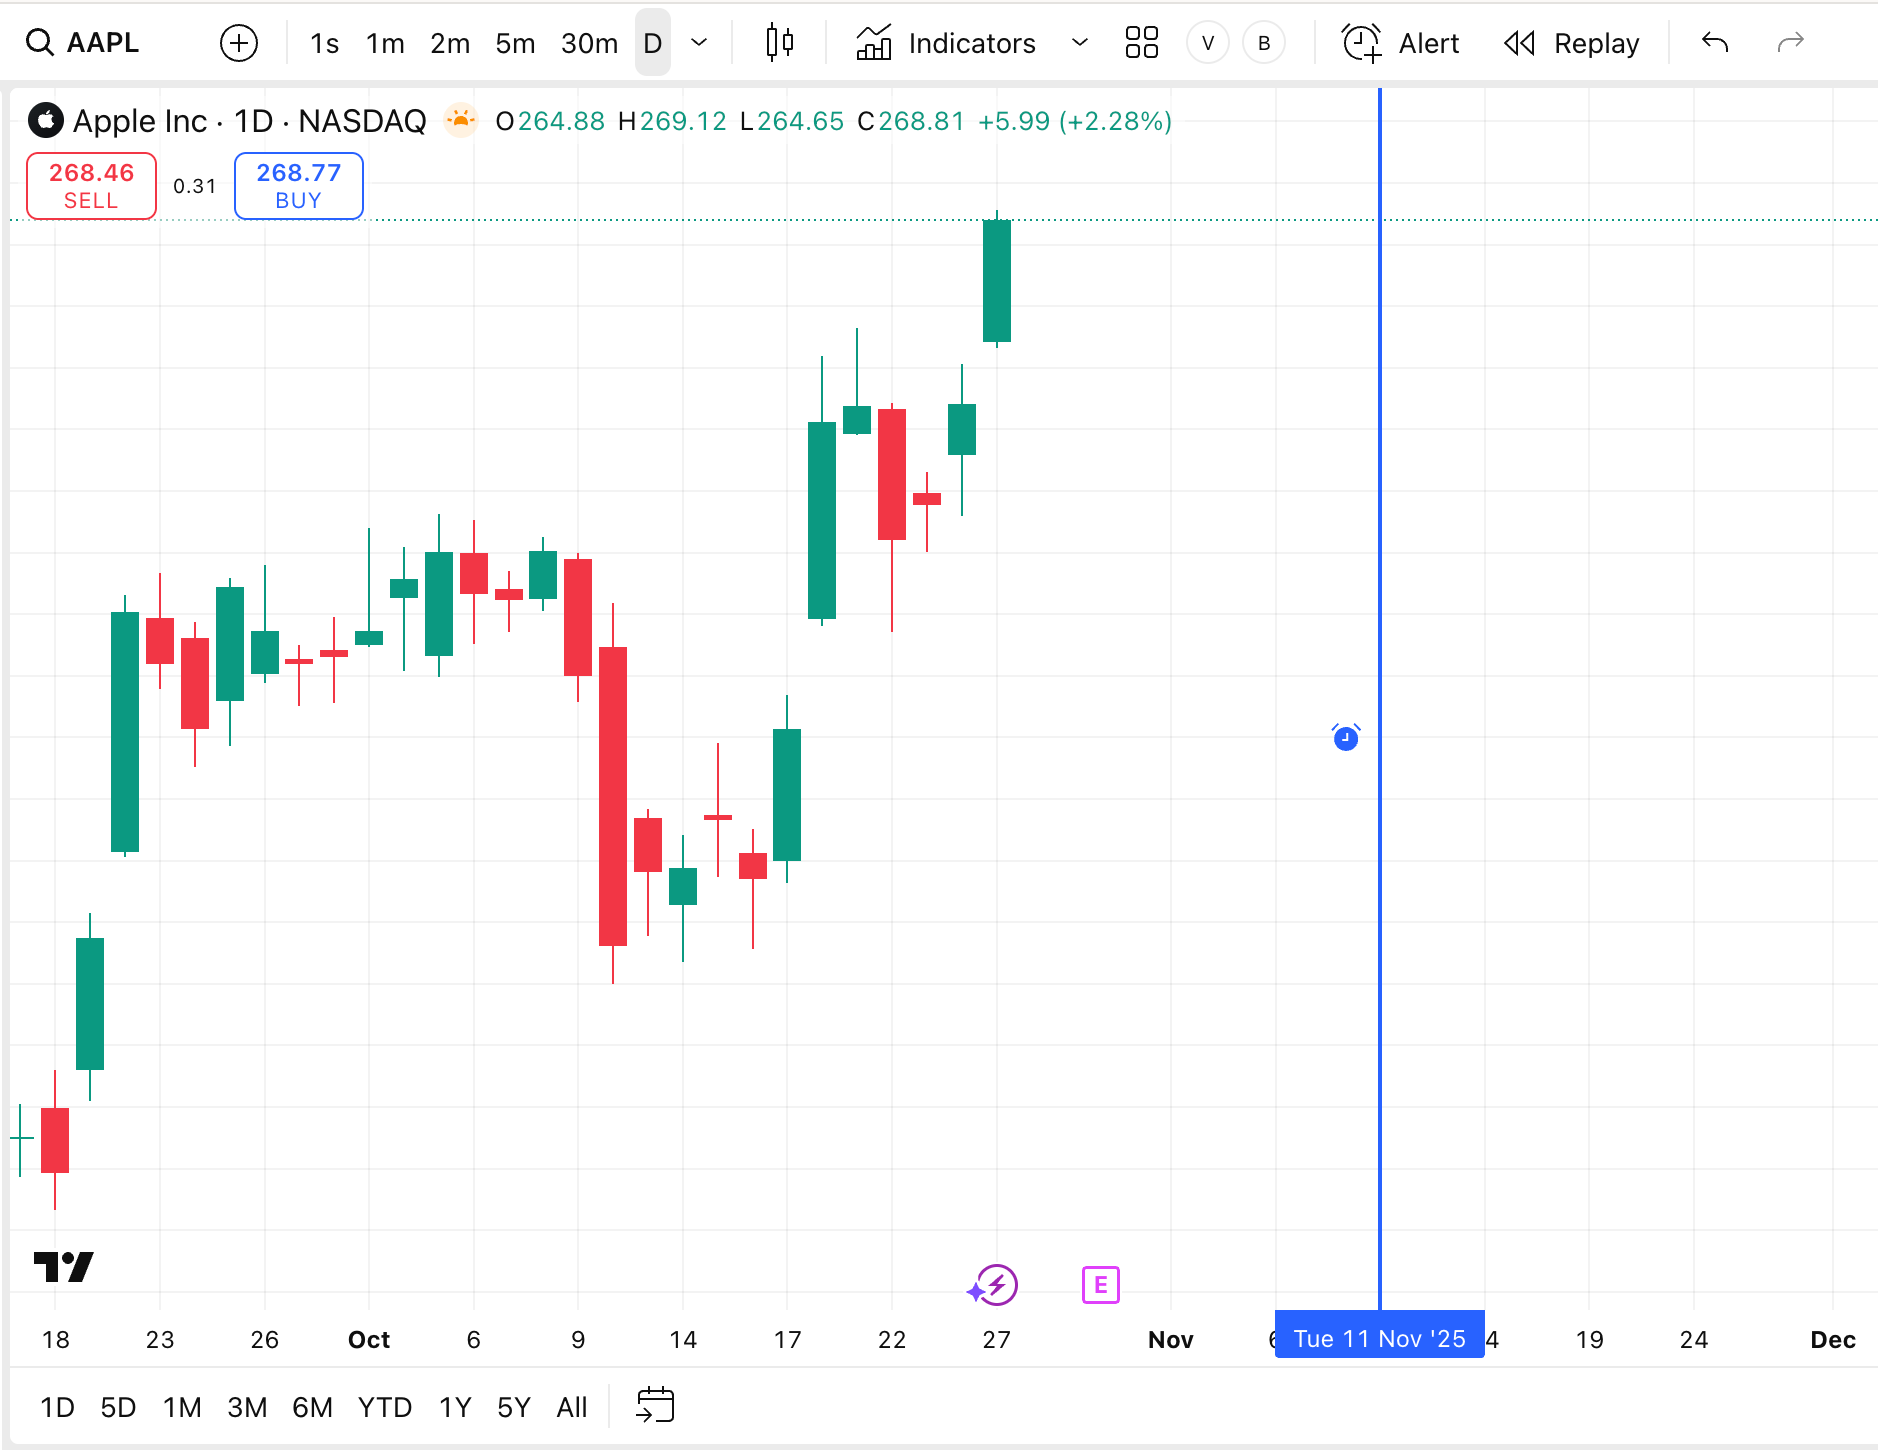This screenshot has height=1450, width=1878.
Task: Start bar Replay mode
Action: 1572,43
